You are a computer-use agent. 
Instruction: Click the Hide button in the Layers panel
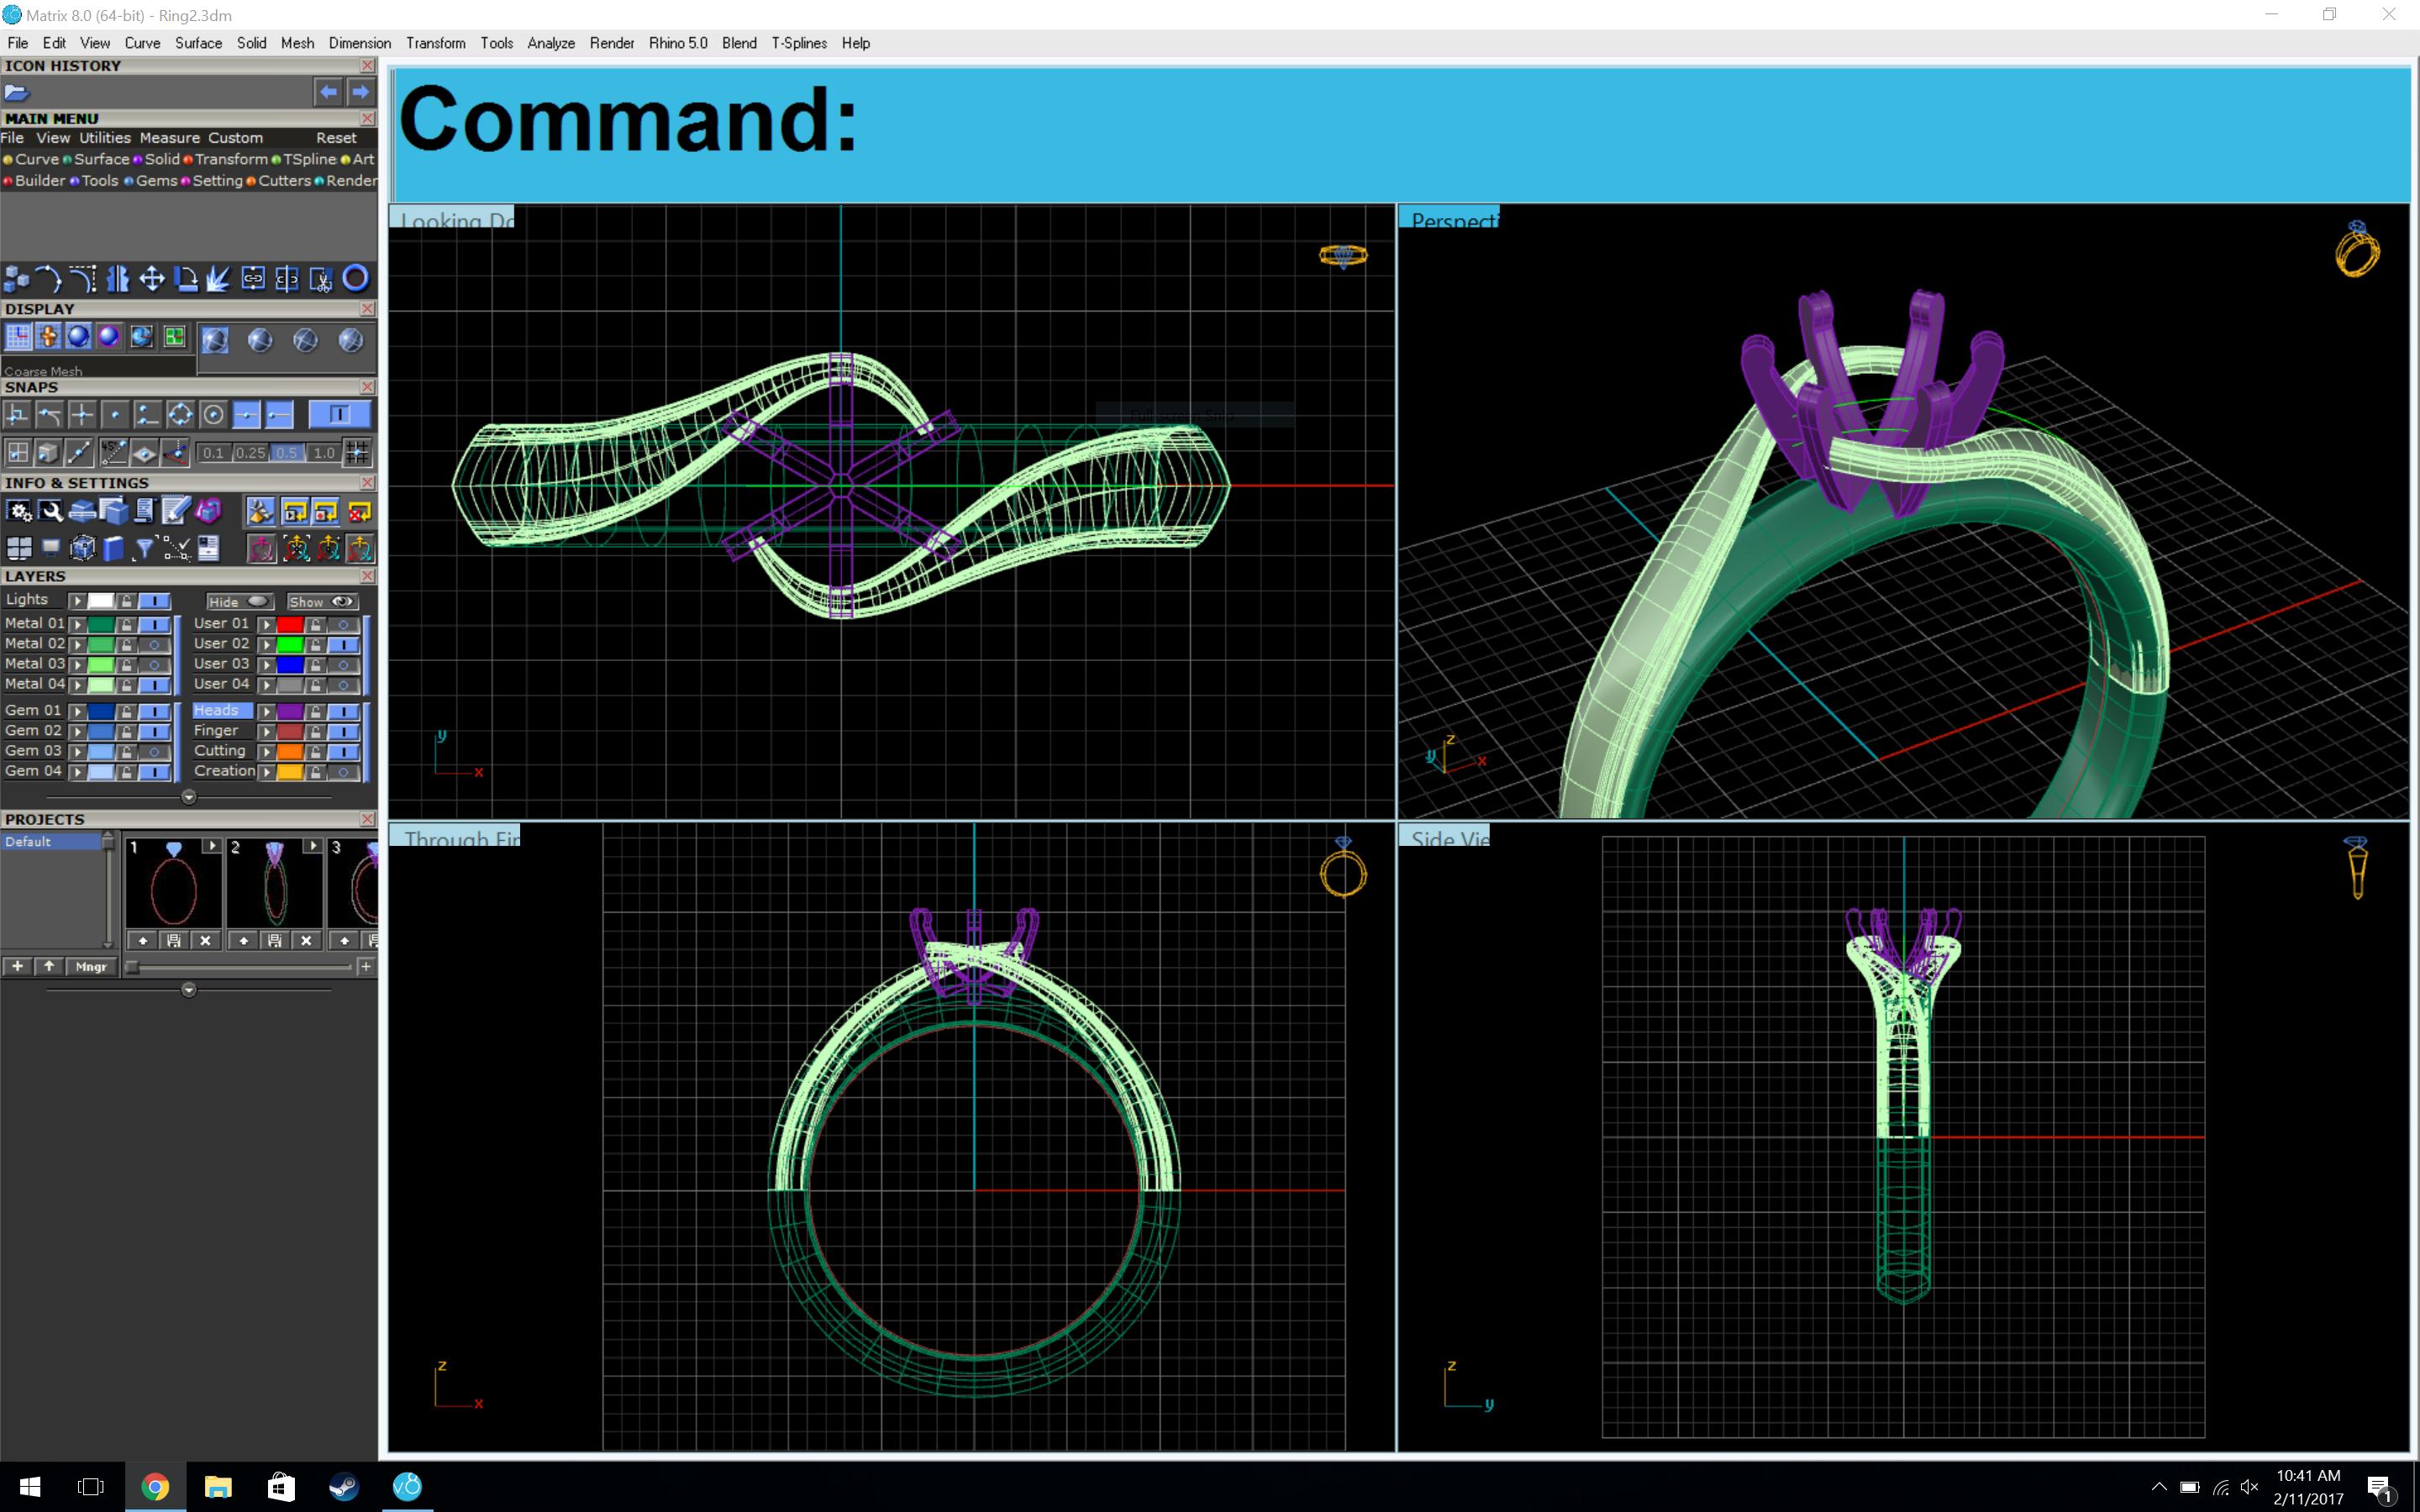(238, 601)
